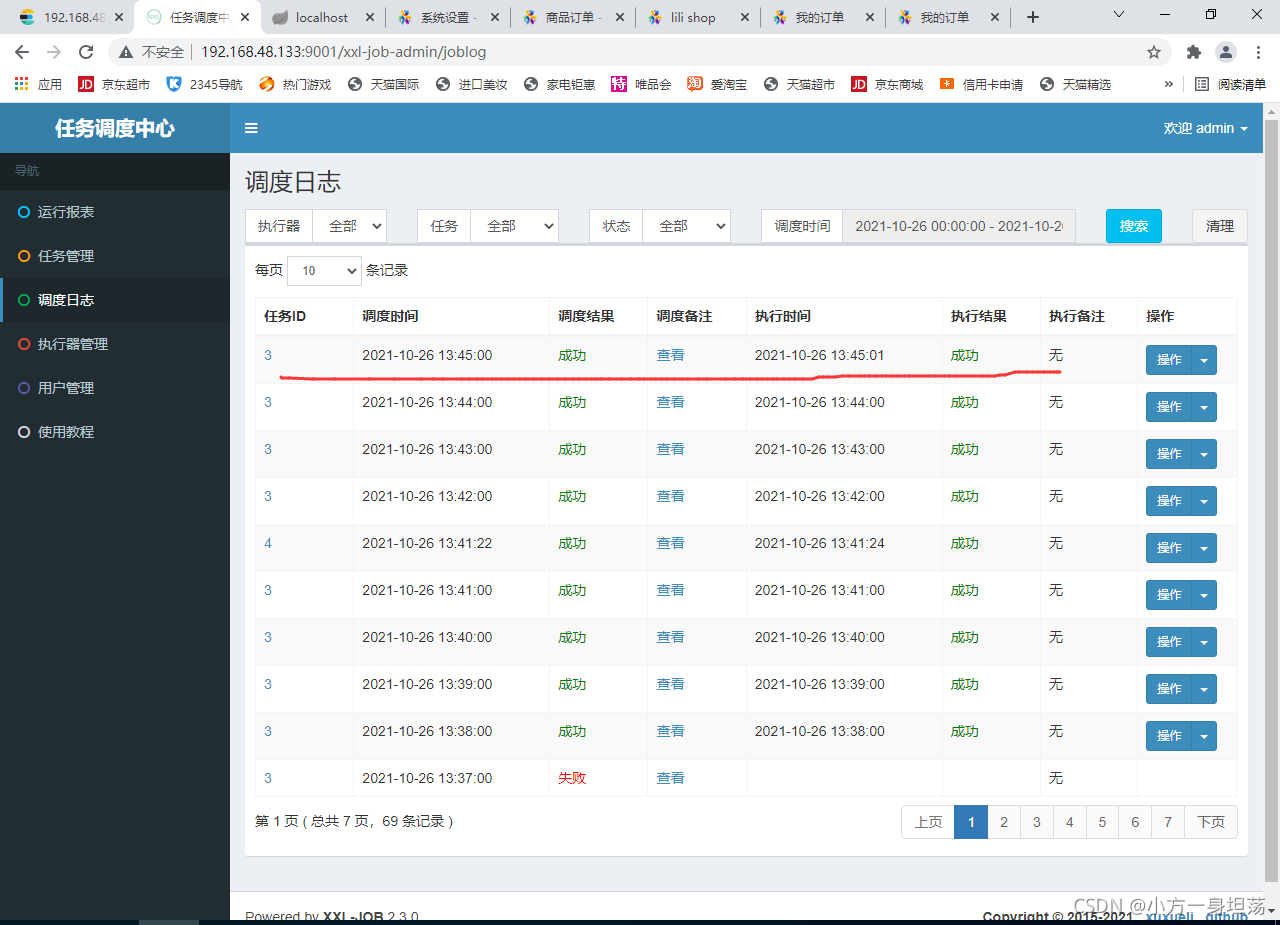The width and height of the screenshot is (1280, 925).
Task: Click the browser address bar URL
Action: pos(344,52)
